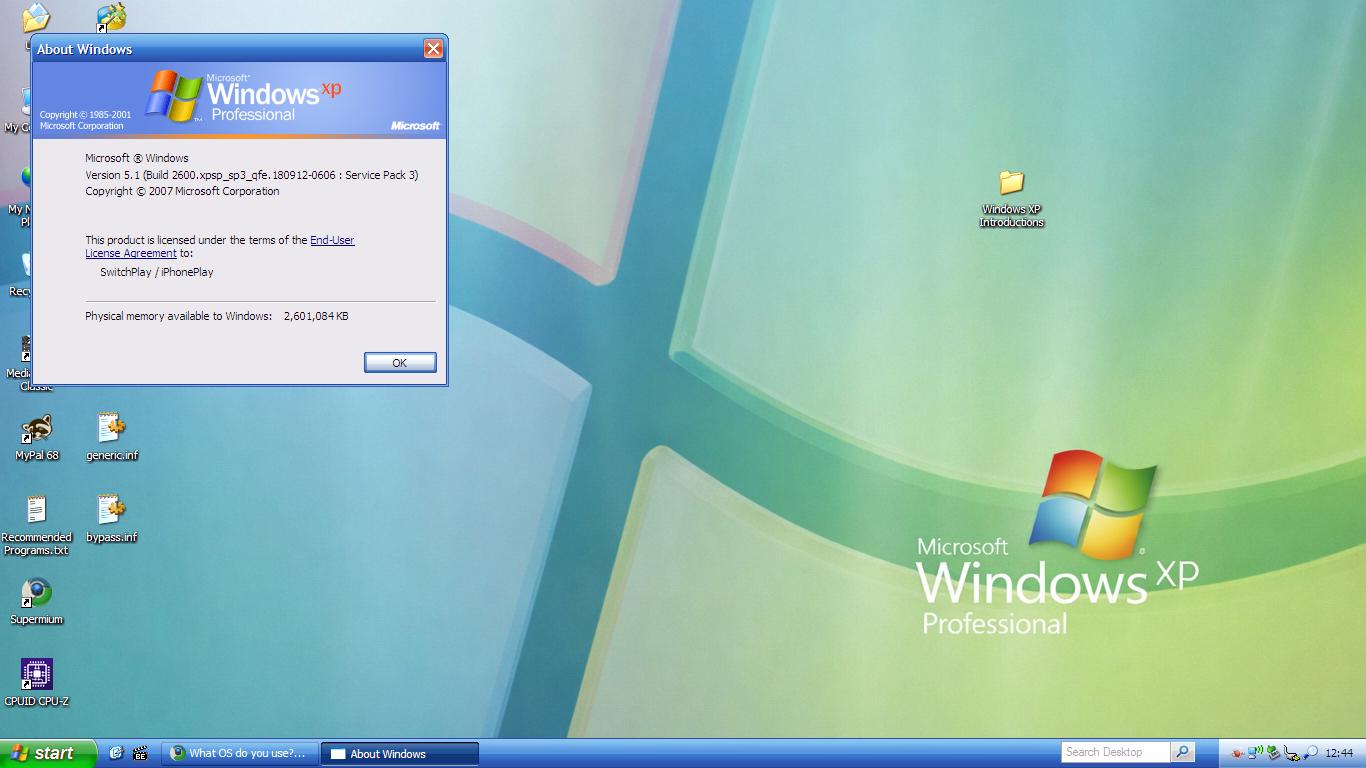Click the Search Desktop magnifier button
Viewport: 1366px width, 768px height.
coord(1182,752)
